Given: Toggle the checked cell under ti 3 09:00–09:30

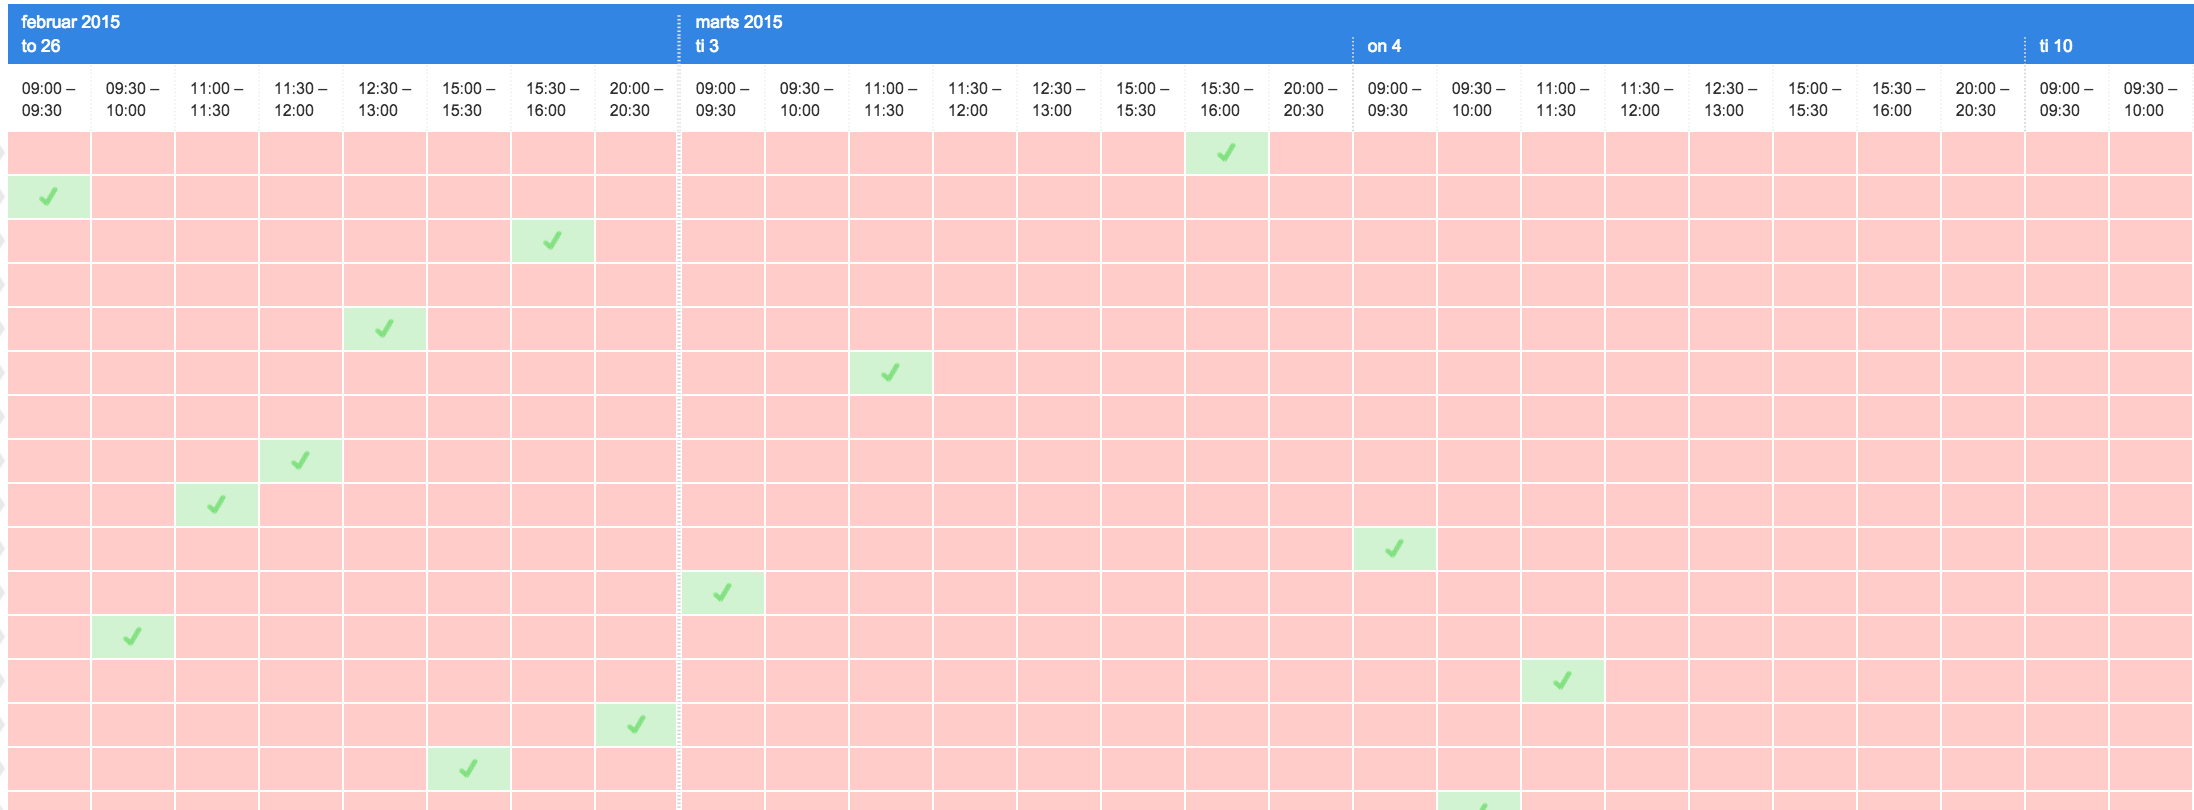Looking at the screenshot, I should 722,593.
